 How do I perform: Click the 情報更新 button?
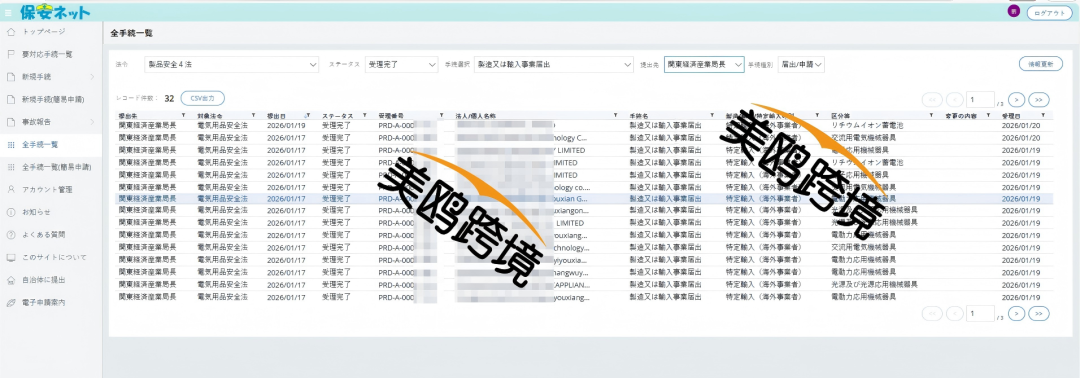click(x=1040, y=63)
